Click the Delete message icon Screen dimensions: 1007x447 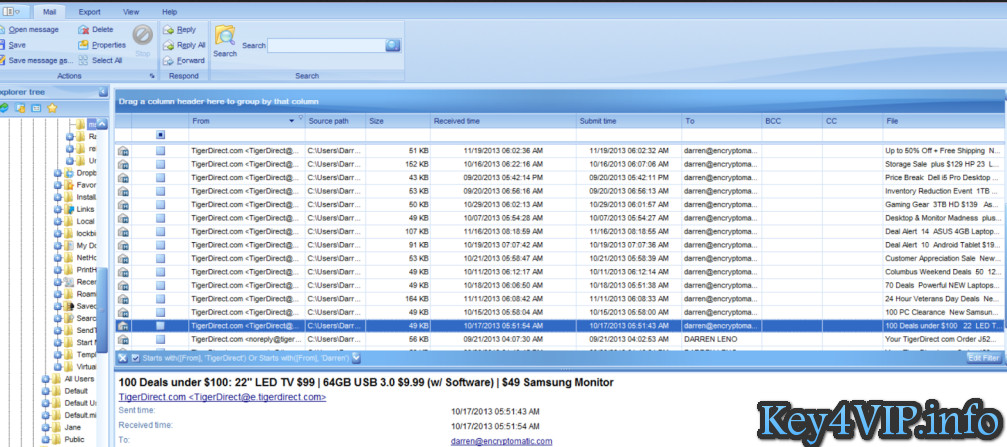pyautogui.click(x=83, y=30)
